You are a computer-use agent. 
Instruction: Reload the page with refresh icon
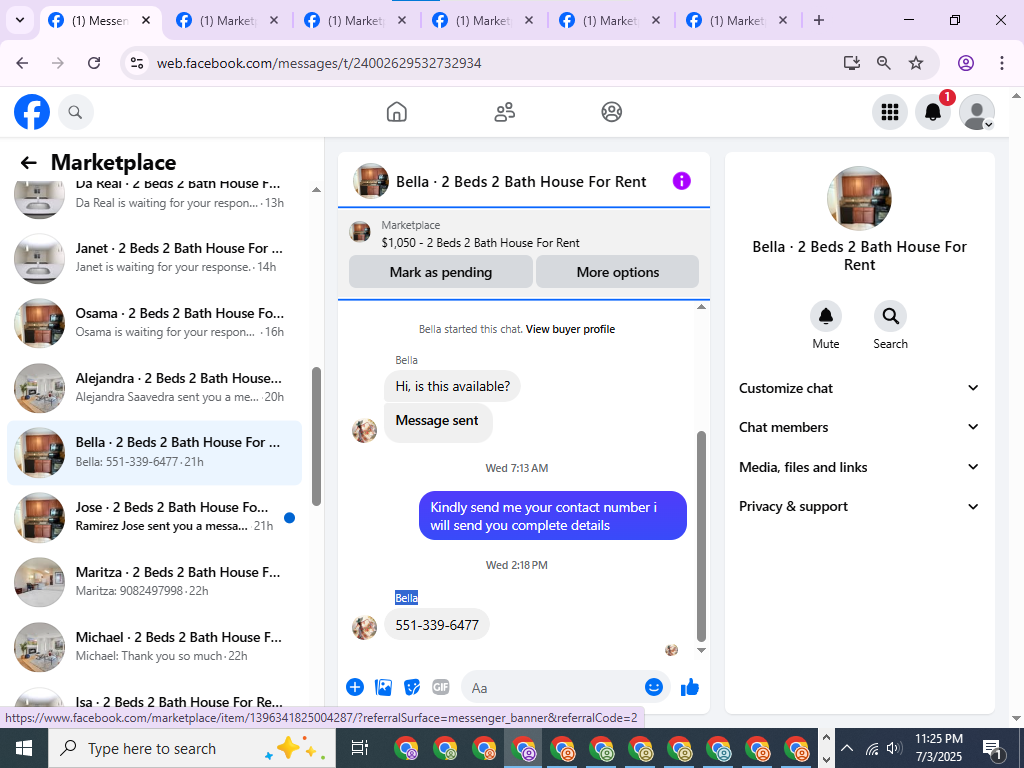tap(94, 63)
